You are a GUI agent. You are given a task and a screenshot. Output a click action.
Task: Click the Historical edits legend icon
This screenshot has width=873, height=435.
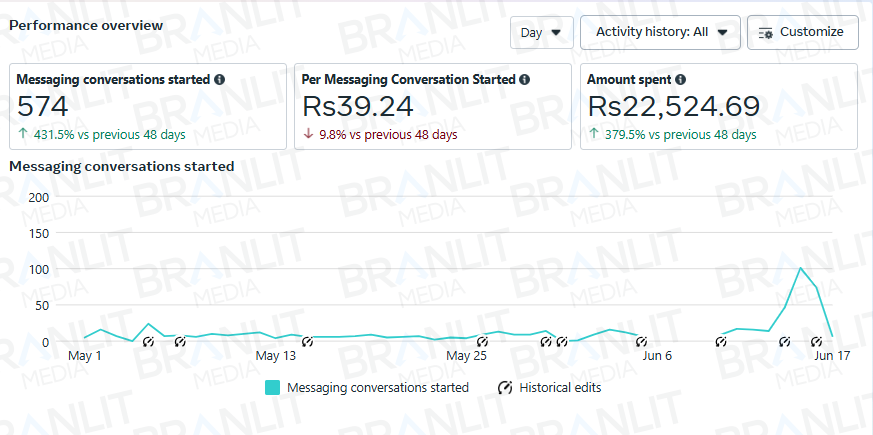pyautogui.click(x=505, y=387)
